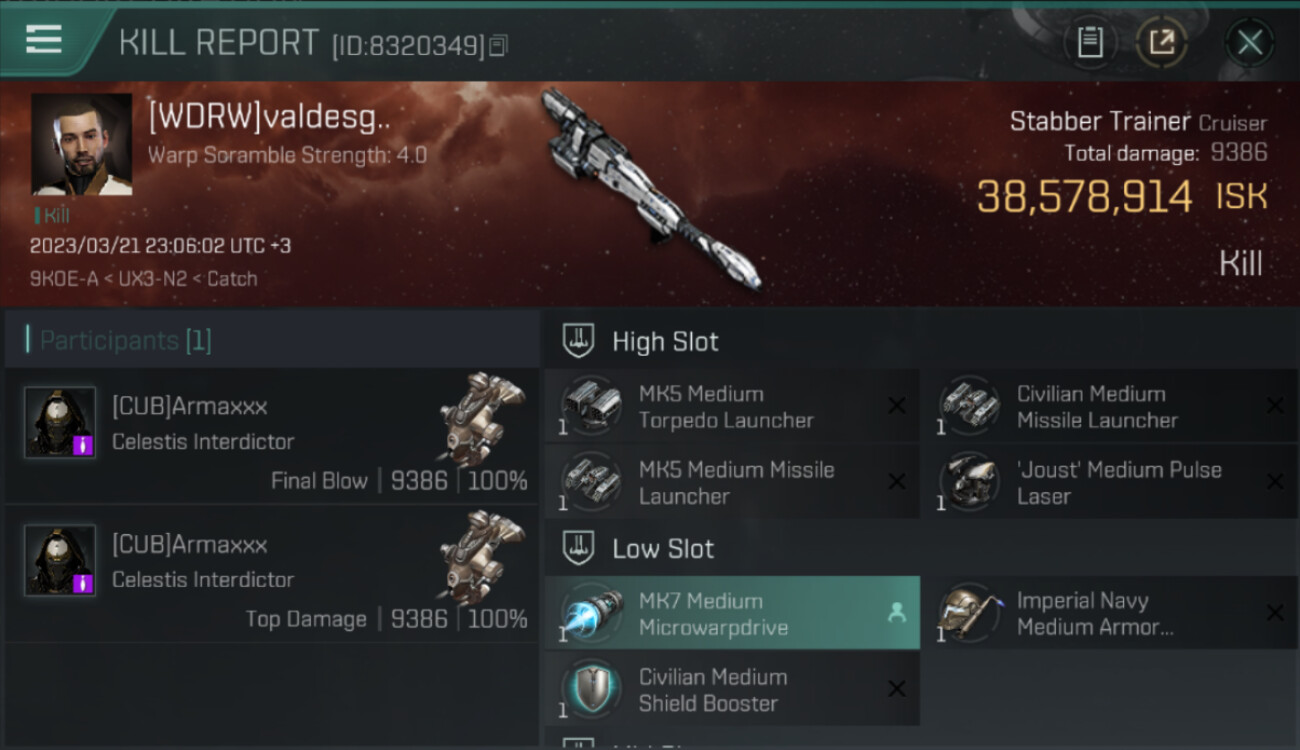Select MK5 Medium Torpedo Launcher icon

tap(590, 405)
